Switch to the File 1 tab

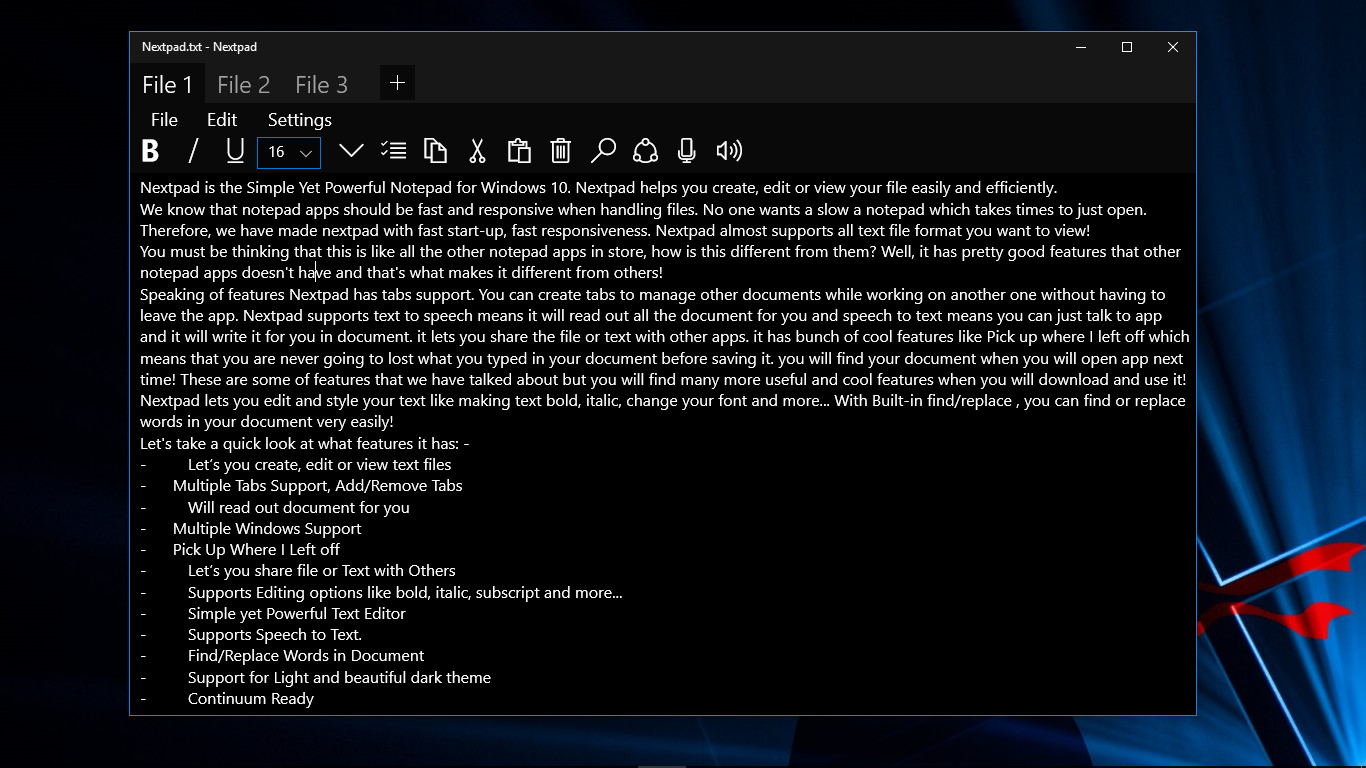click(x=167, y=85)
